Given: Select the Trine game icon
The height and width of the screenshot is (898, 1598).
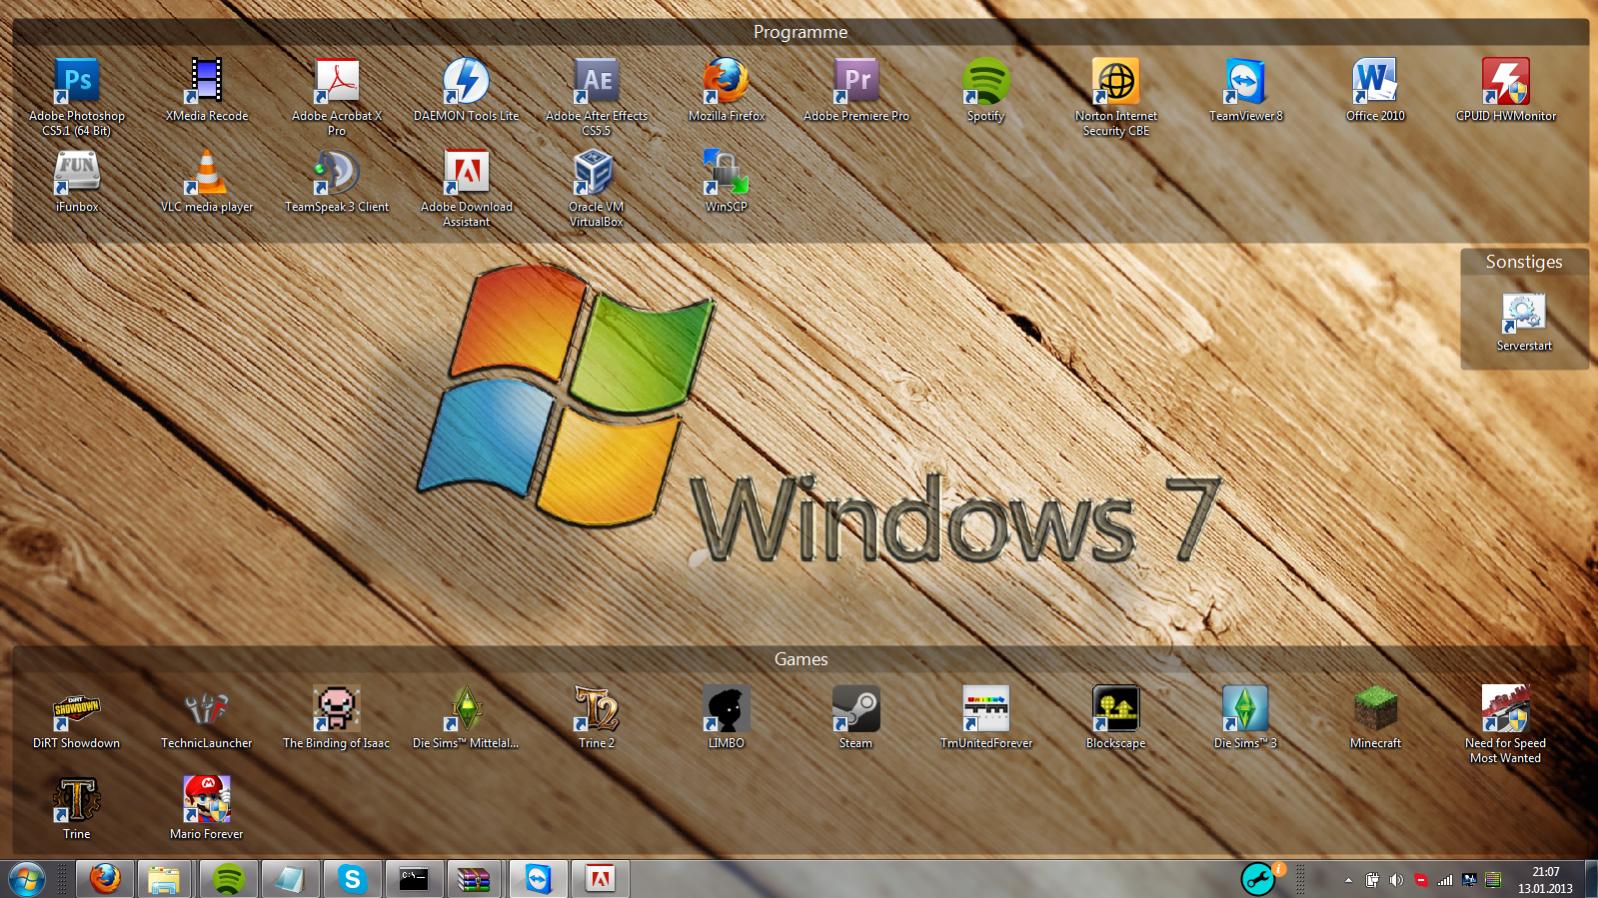Looking at the screenshot, I should pos(77,808).
